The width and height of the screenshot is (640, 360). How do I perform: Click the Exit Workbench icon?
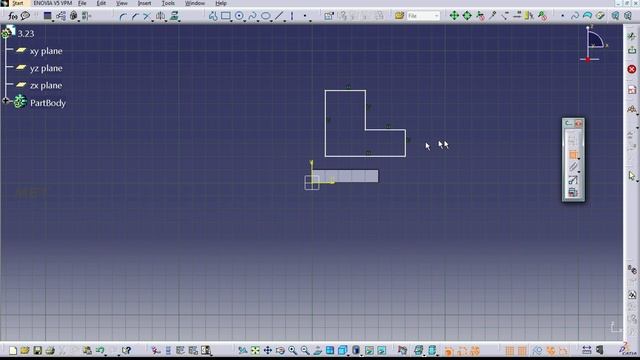pyautogui.click(x=632, y=50)
